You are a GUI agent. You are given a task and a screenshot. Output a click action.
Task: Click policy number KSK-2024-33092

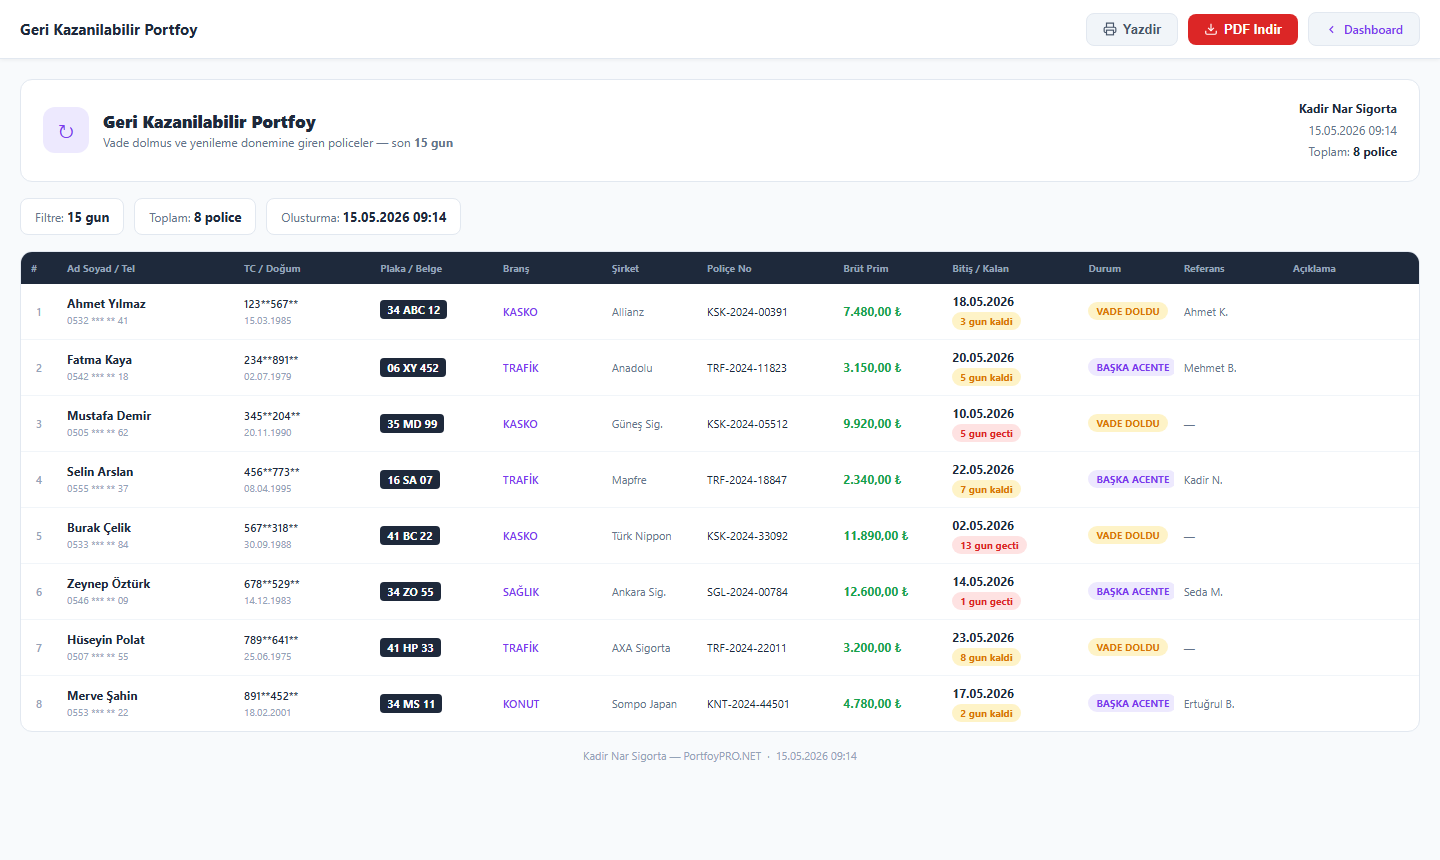coord(747,536)
